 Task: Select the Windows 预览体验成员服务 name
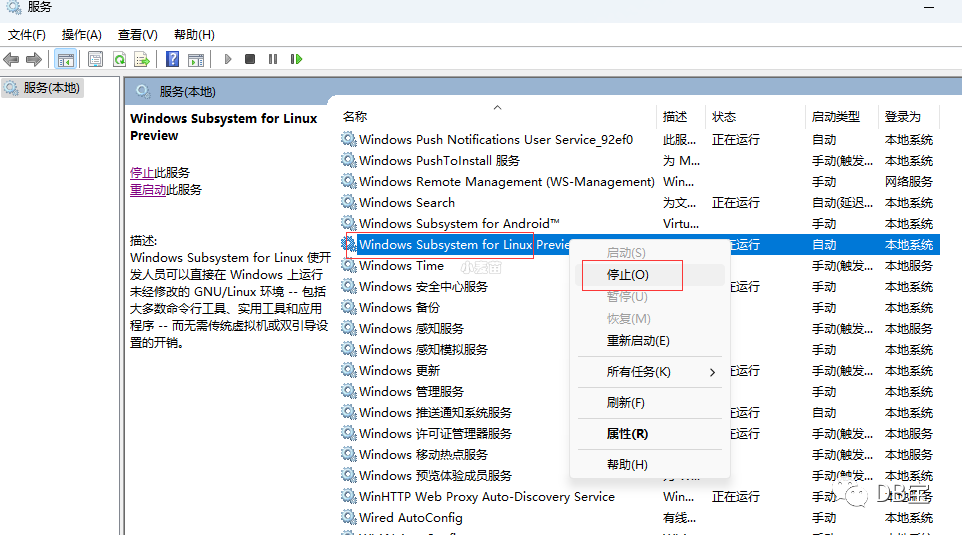click(436, 475)
